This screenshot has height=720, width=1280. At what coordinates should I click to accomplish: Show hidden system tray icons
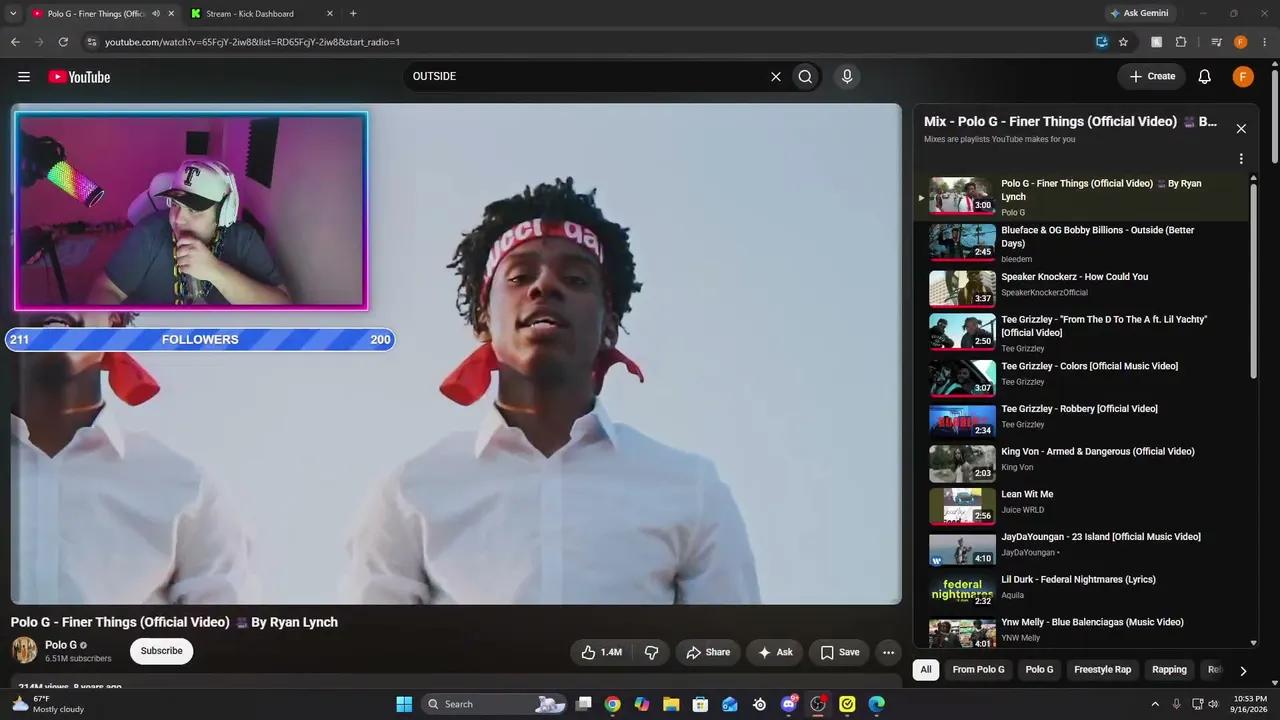1155,704
